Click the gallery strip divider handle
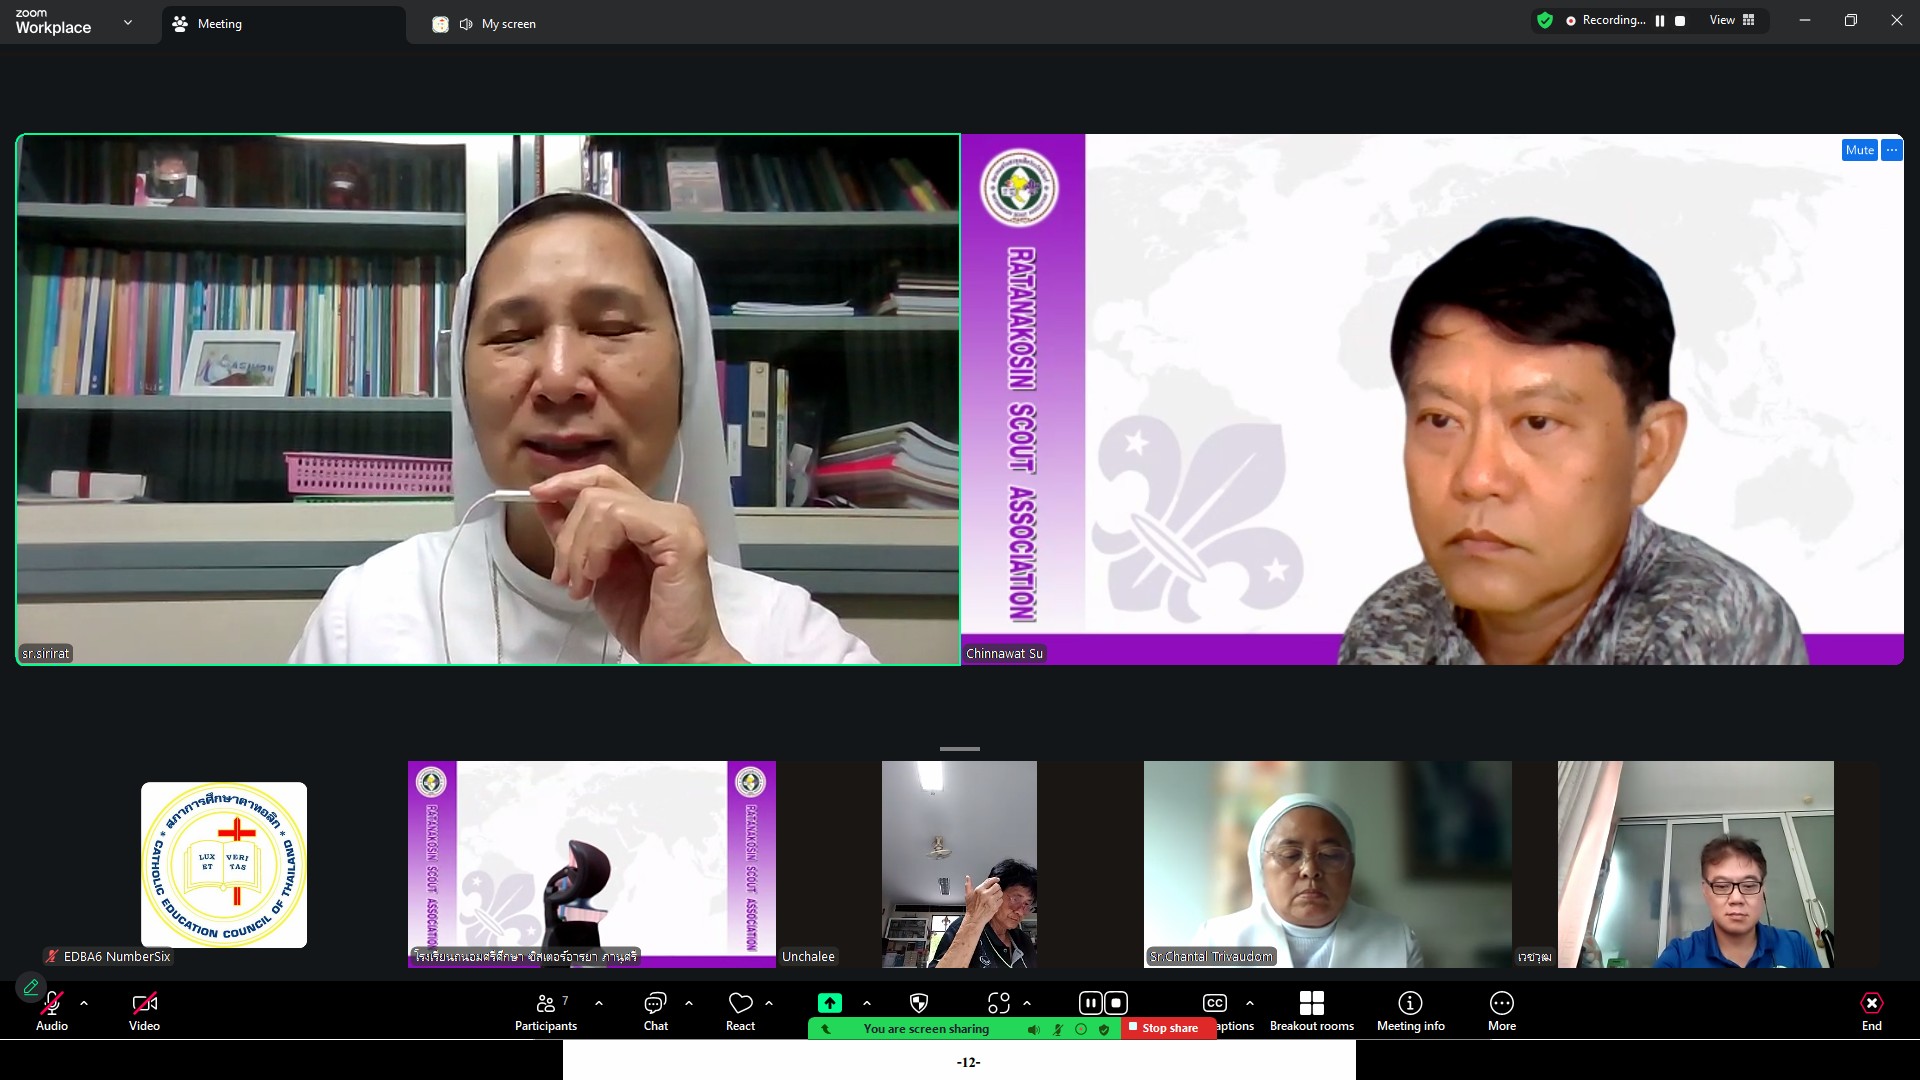Screen dimensions: 1920x1080 [959, 748]
